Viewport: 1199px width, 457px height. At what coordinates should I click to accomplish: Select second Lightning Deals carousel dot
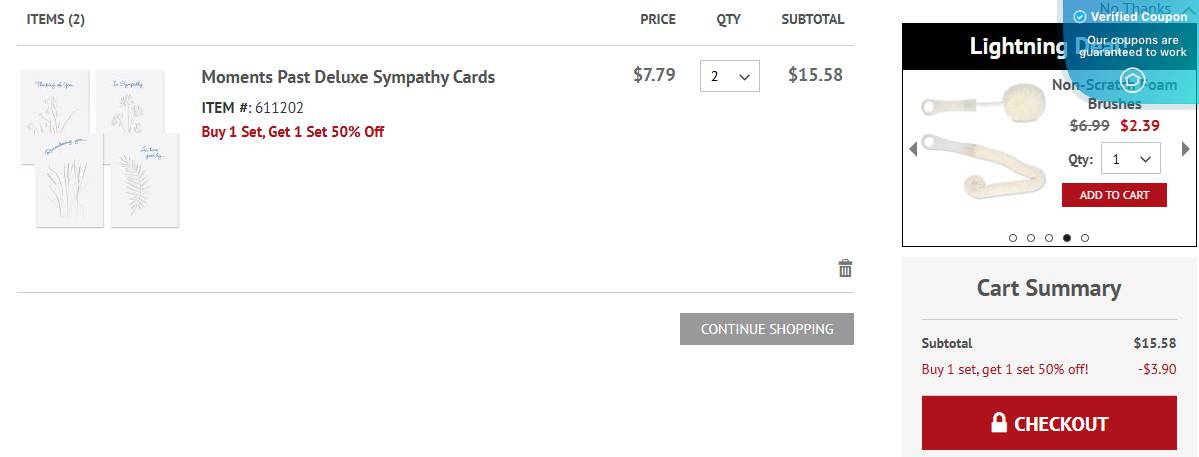click(x=1031, y=238)
